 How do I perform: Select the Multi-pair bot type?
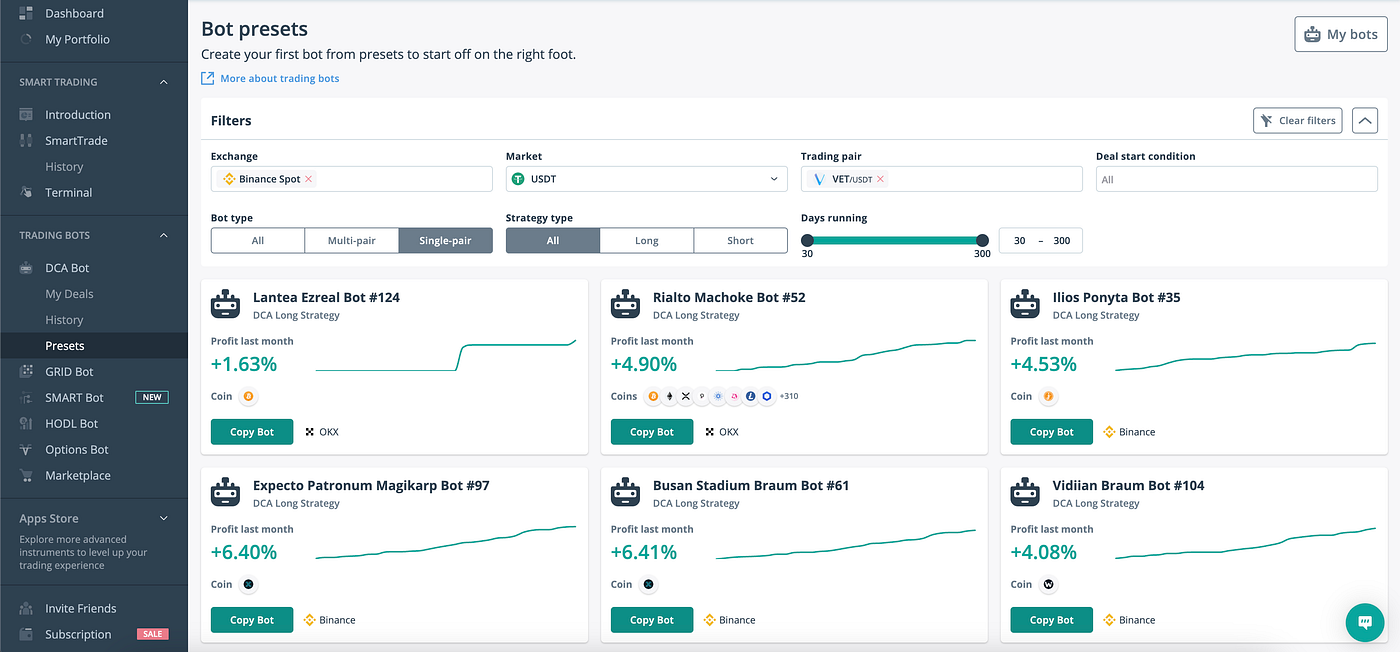click(352, 241)
